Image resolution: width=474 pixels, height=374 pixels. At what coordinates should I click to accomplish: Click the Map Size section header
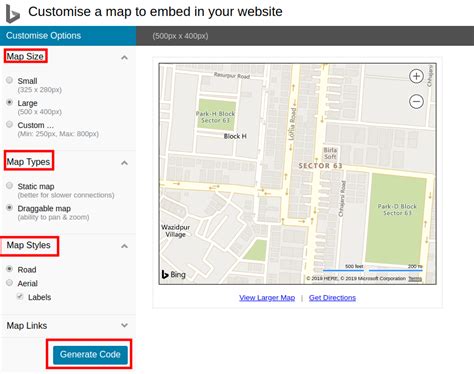[x=25, y=56]
